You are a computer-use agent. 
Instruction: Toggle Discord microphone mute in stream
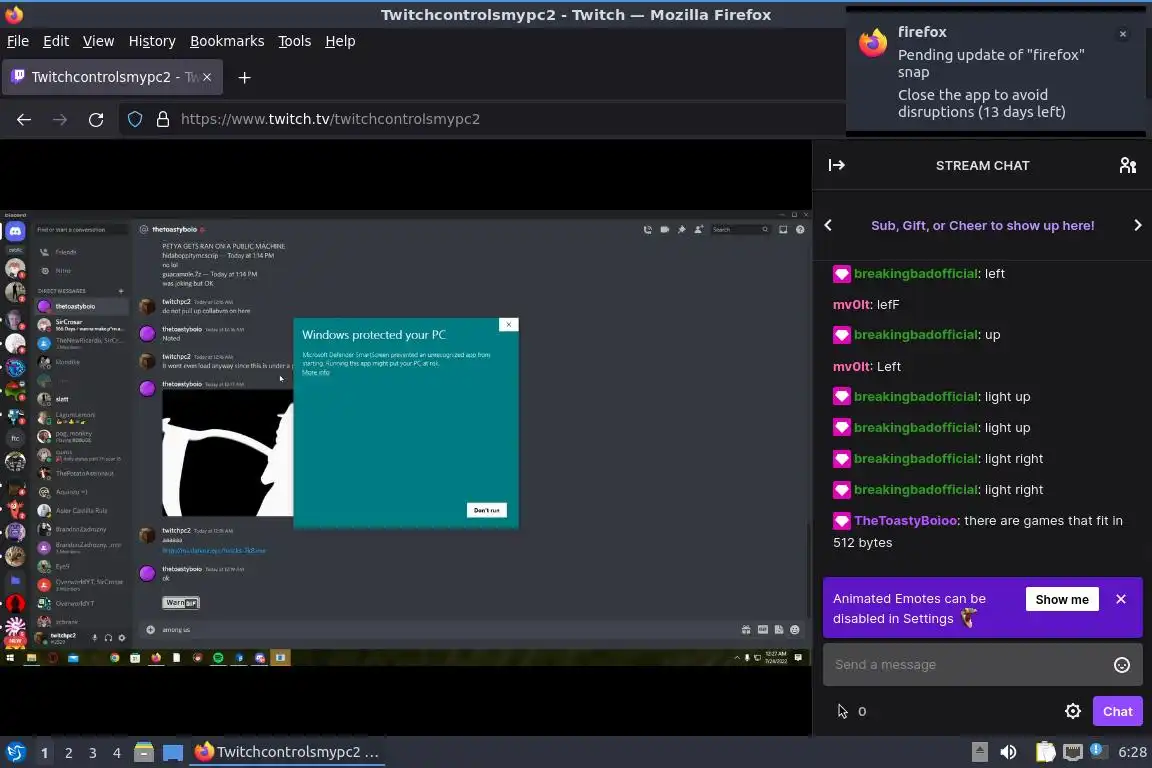(x=95, y=637)
